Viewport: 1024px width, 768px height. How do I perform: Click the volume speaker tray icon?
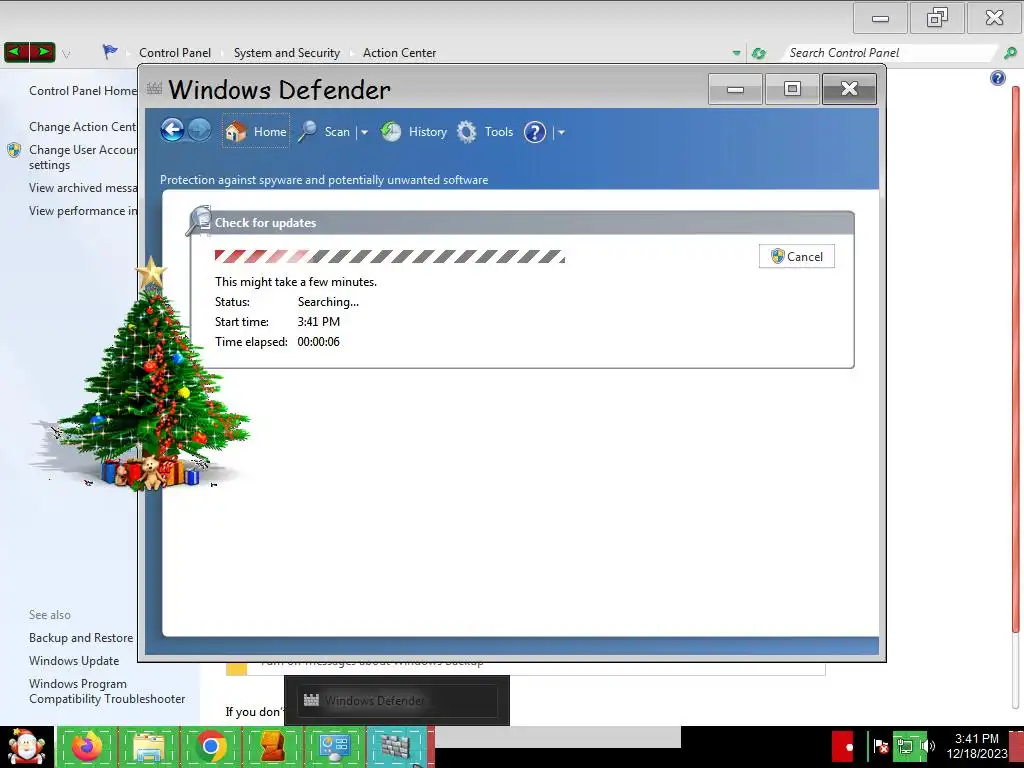tap(927, 746)
